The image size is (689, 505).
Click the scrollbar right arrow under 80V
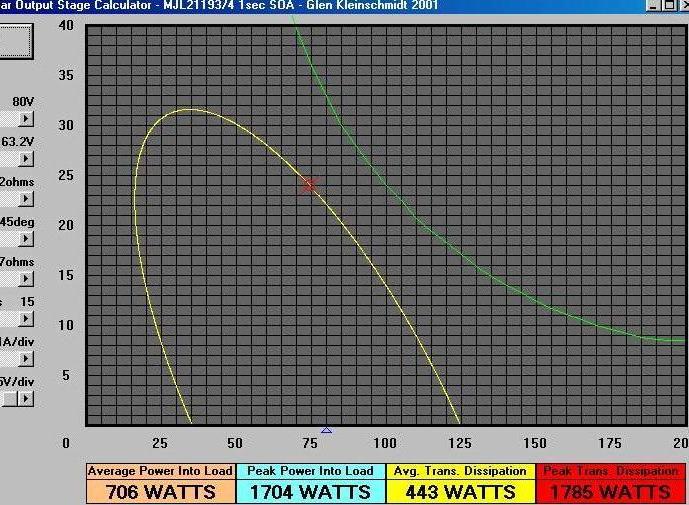[26, 119]
